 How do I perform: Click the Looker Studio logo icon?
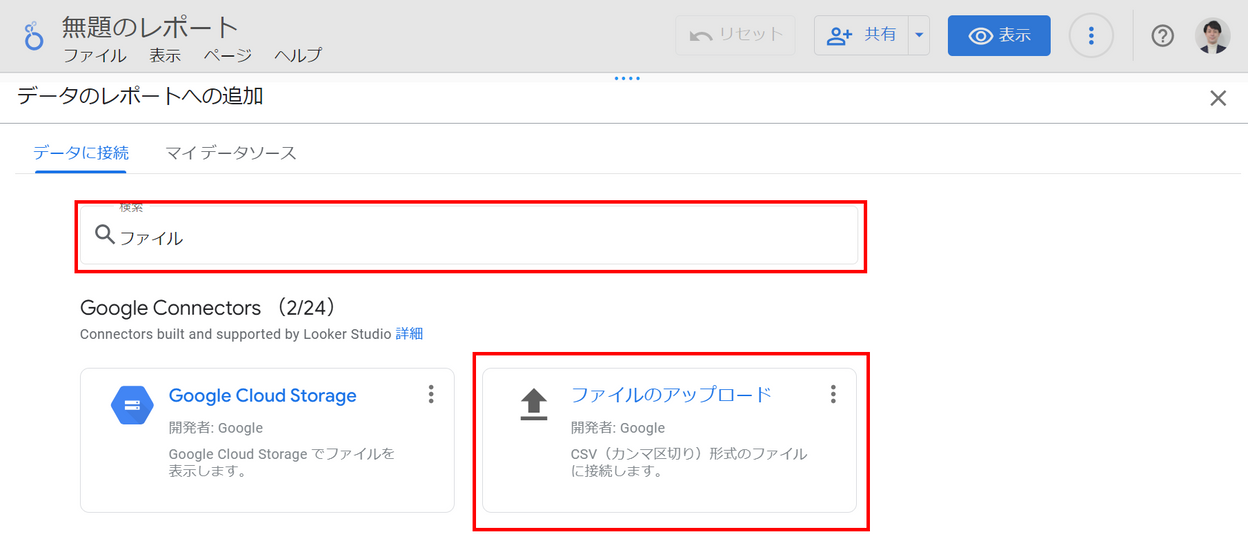(x=34, y=36)
